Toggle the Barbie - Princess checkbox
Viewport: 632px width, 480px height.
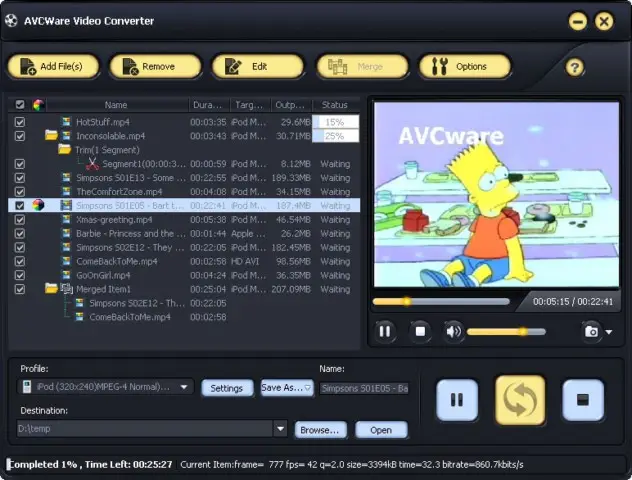(20, 233)
